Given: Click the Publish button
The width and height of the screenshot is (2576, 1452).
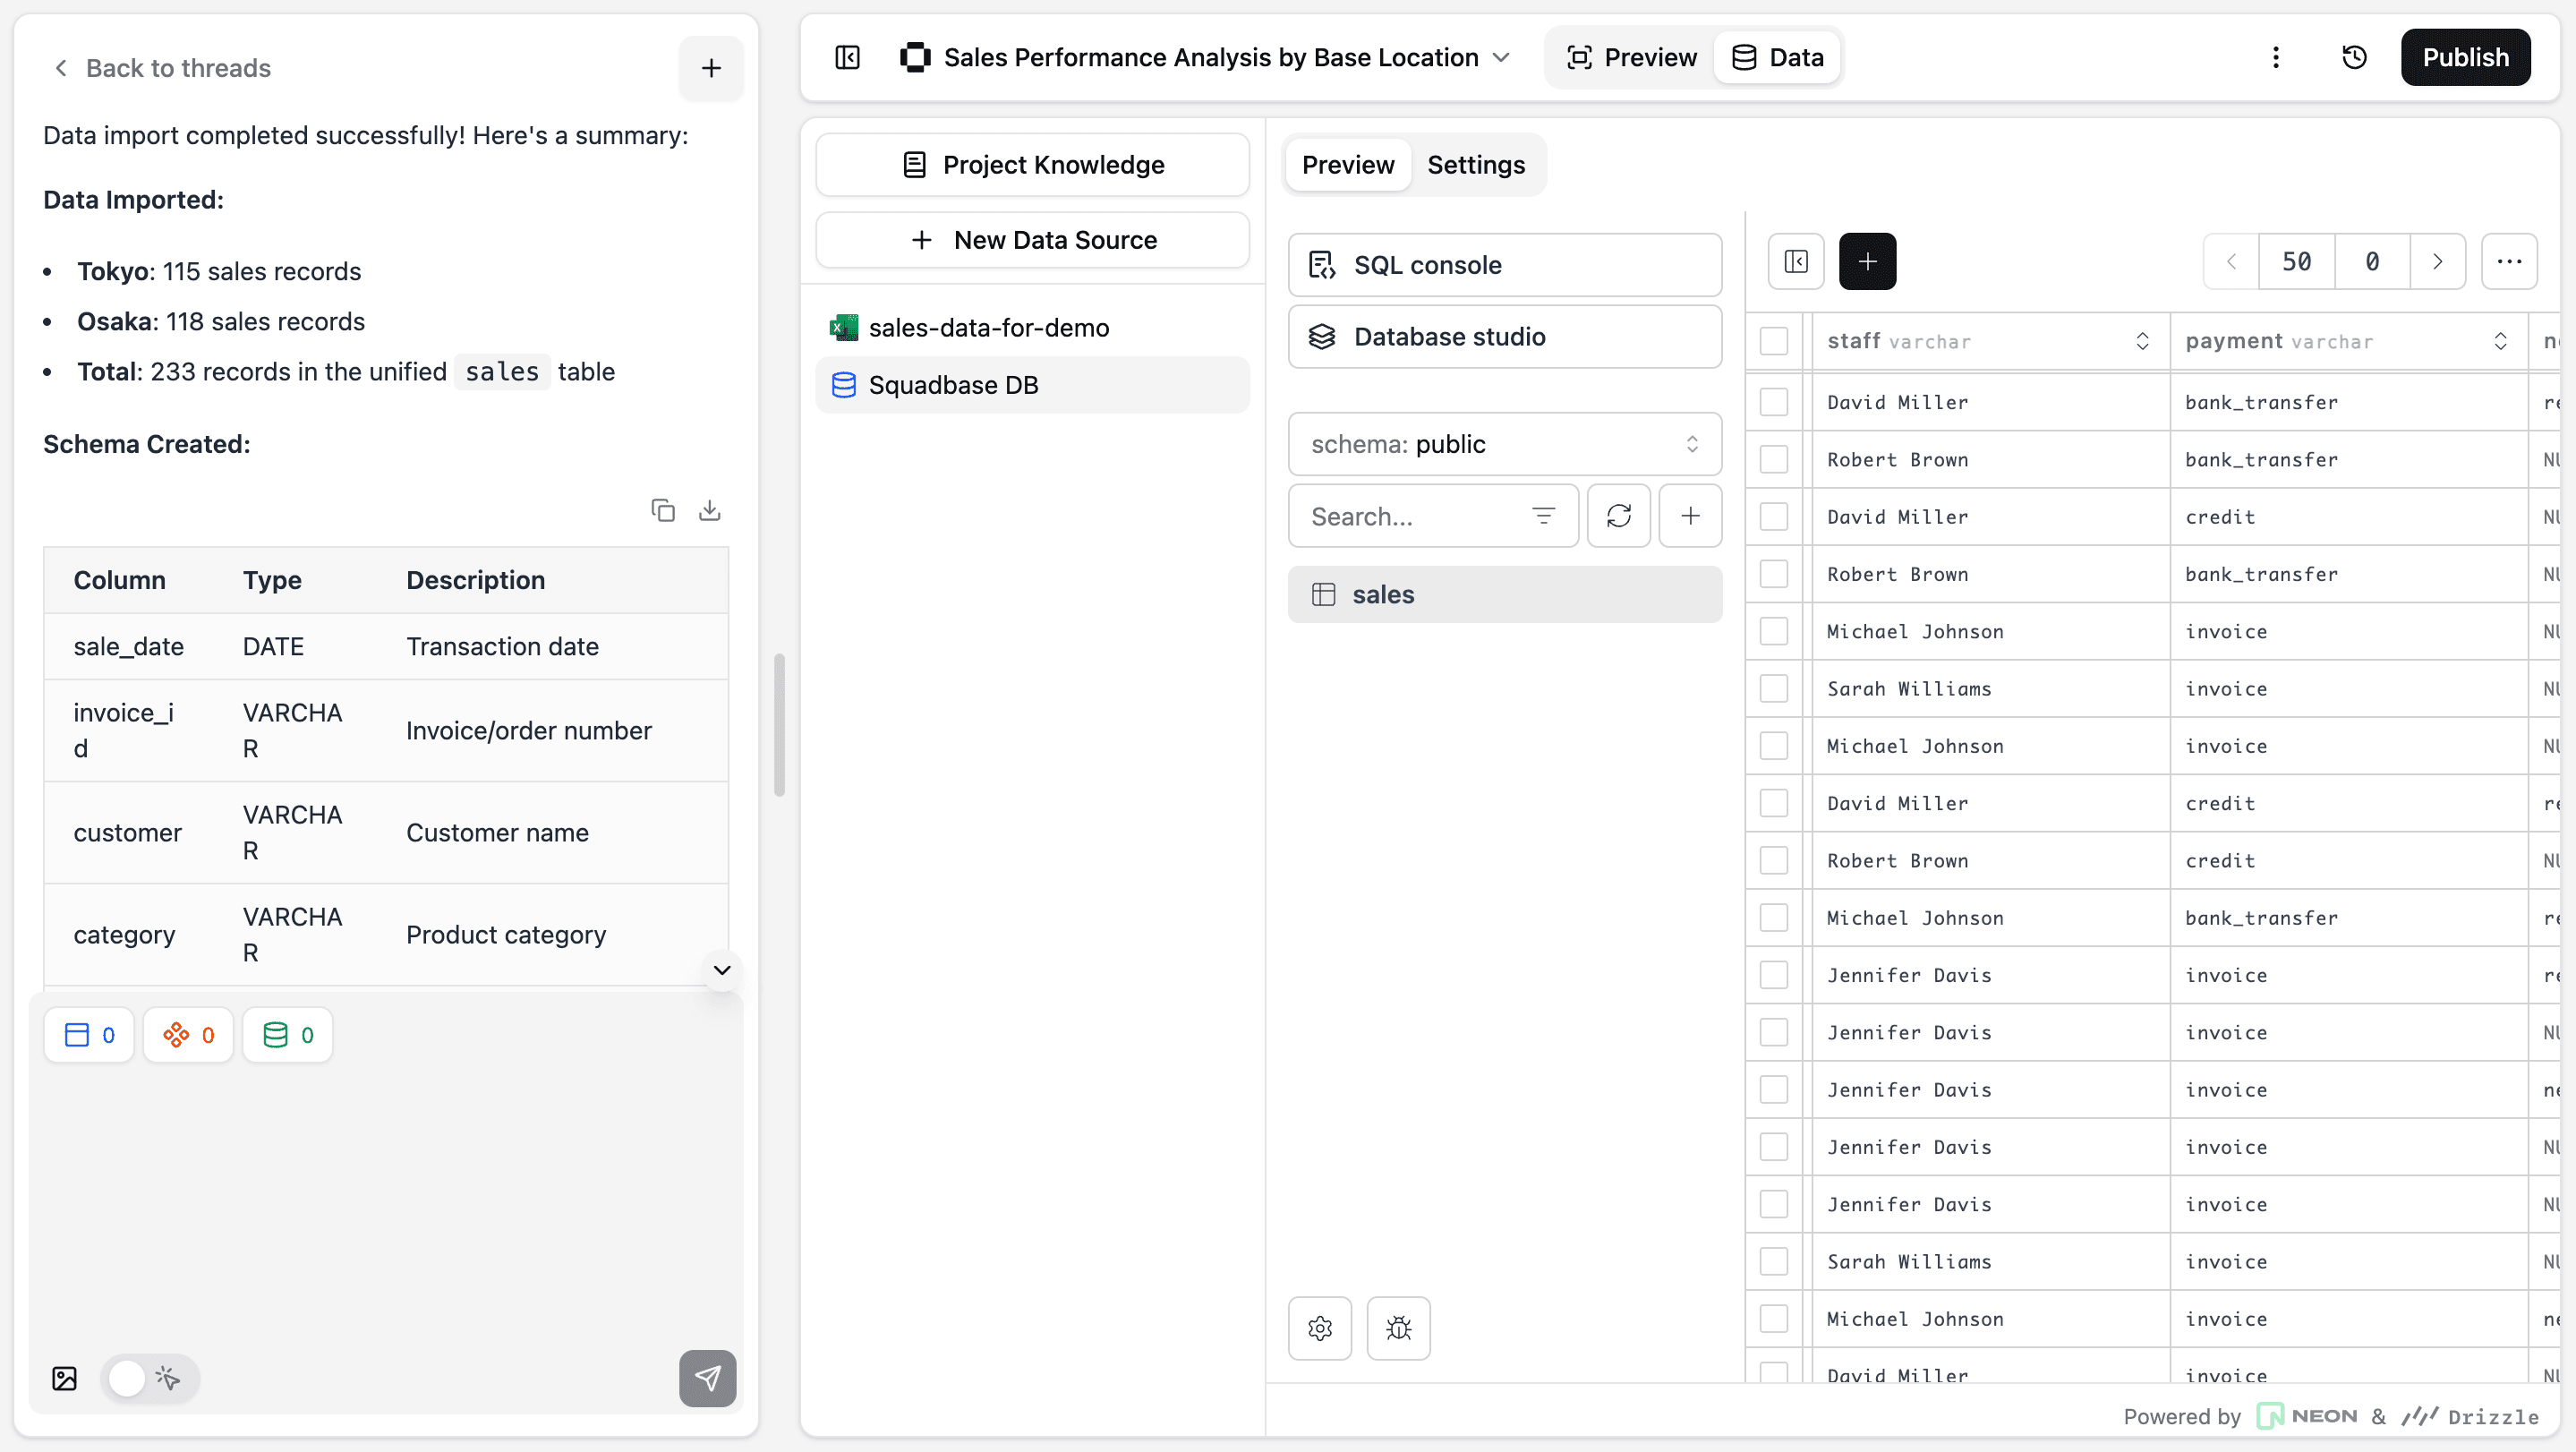Looking at the screenshot, I should tap(2464, 57).
